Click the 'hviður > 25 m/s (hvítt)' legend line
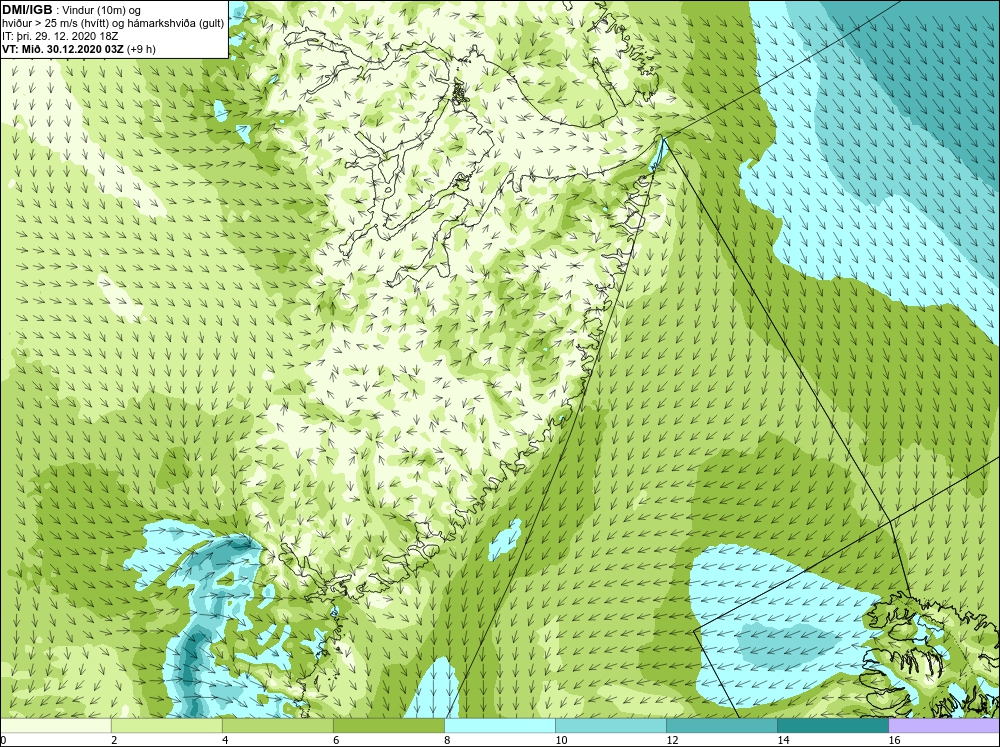The image size is (1000, 747). 113,24
